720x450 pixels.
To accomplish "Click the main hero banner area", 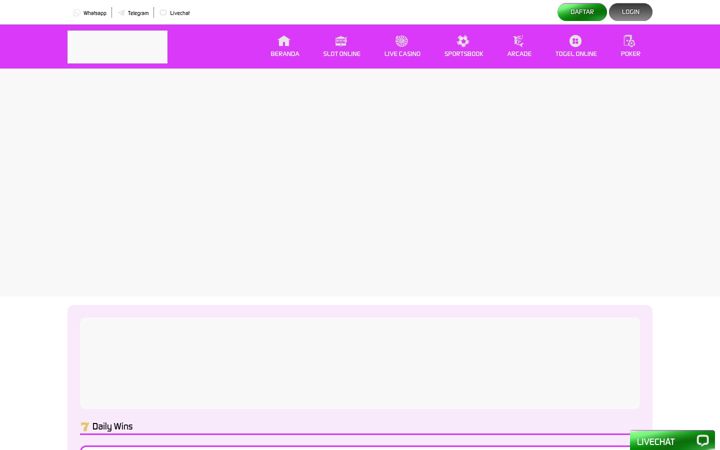I will [x=360, y=182].
